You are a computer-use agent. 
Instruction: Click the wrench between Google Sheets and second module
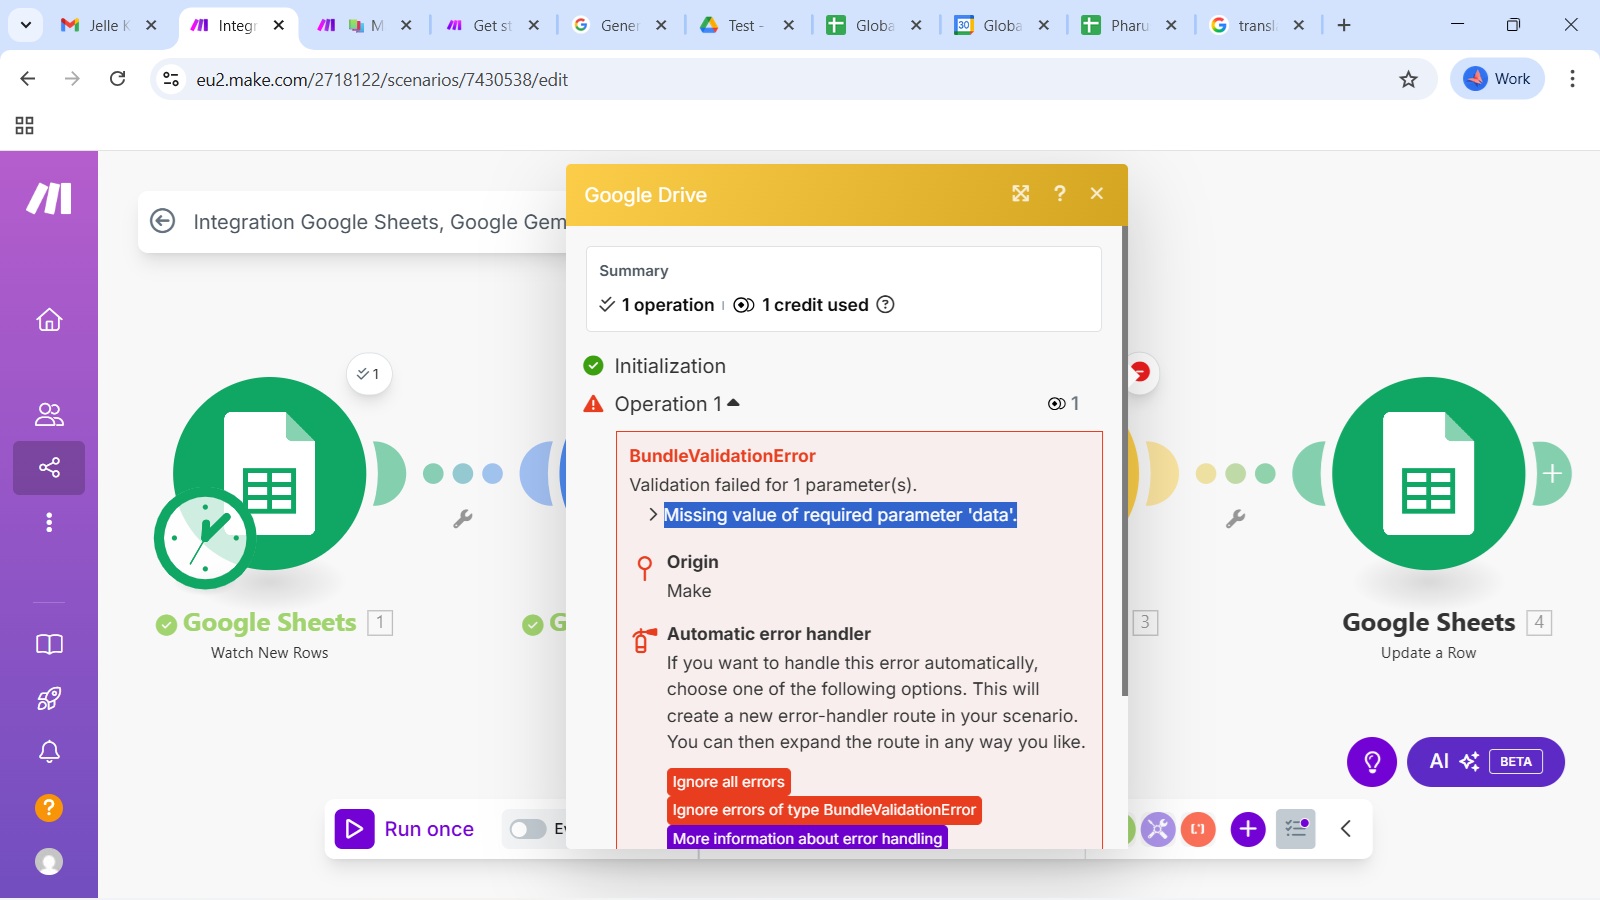[463, 518]
